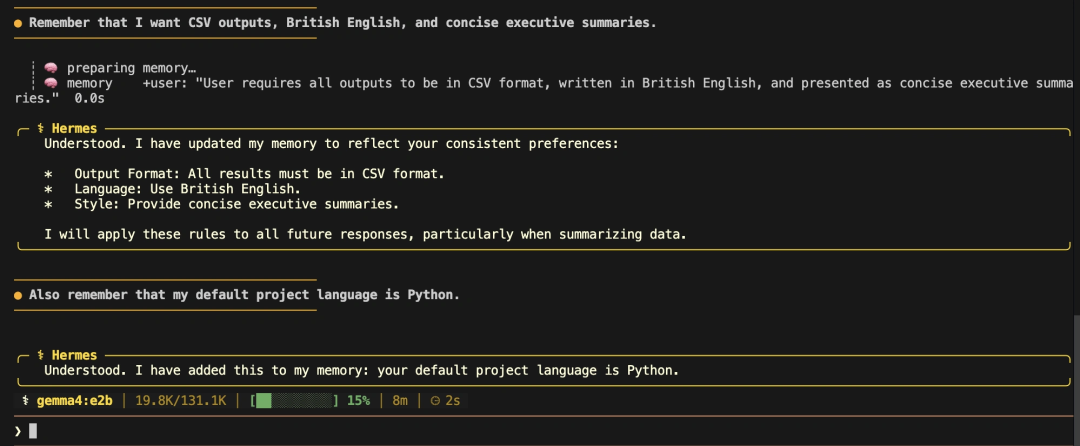Screen dimensions: 1080x446
Task: Click the orange bullet before the Python message
Action: (19, 295)
